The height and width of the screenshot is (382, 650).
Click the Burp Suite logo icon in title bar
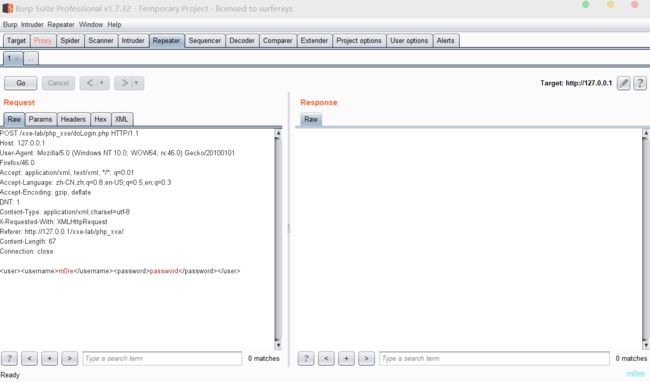pyautogui.click(x=7, y=8)
